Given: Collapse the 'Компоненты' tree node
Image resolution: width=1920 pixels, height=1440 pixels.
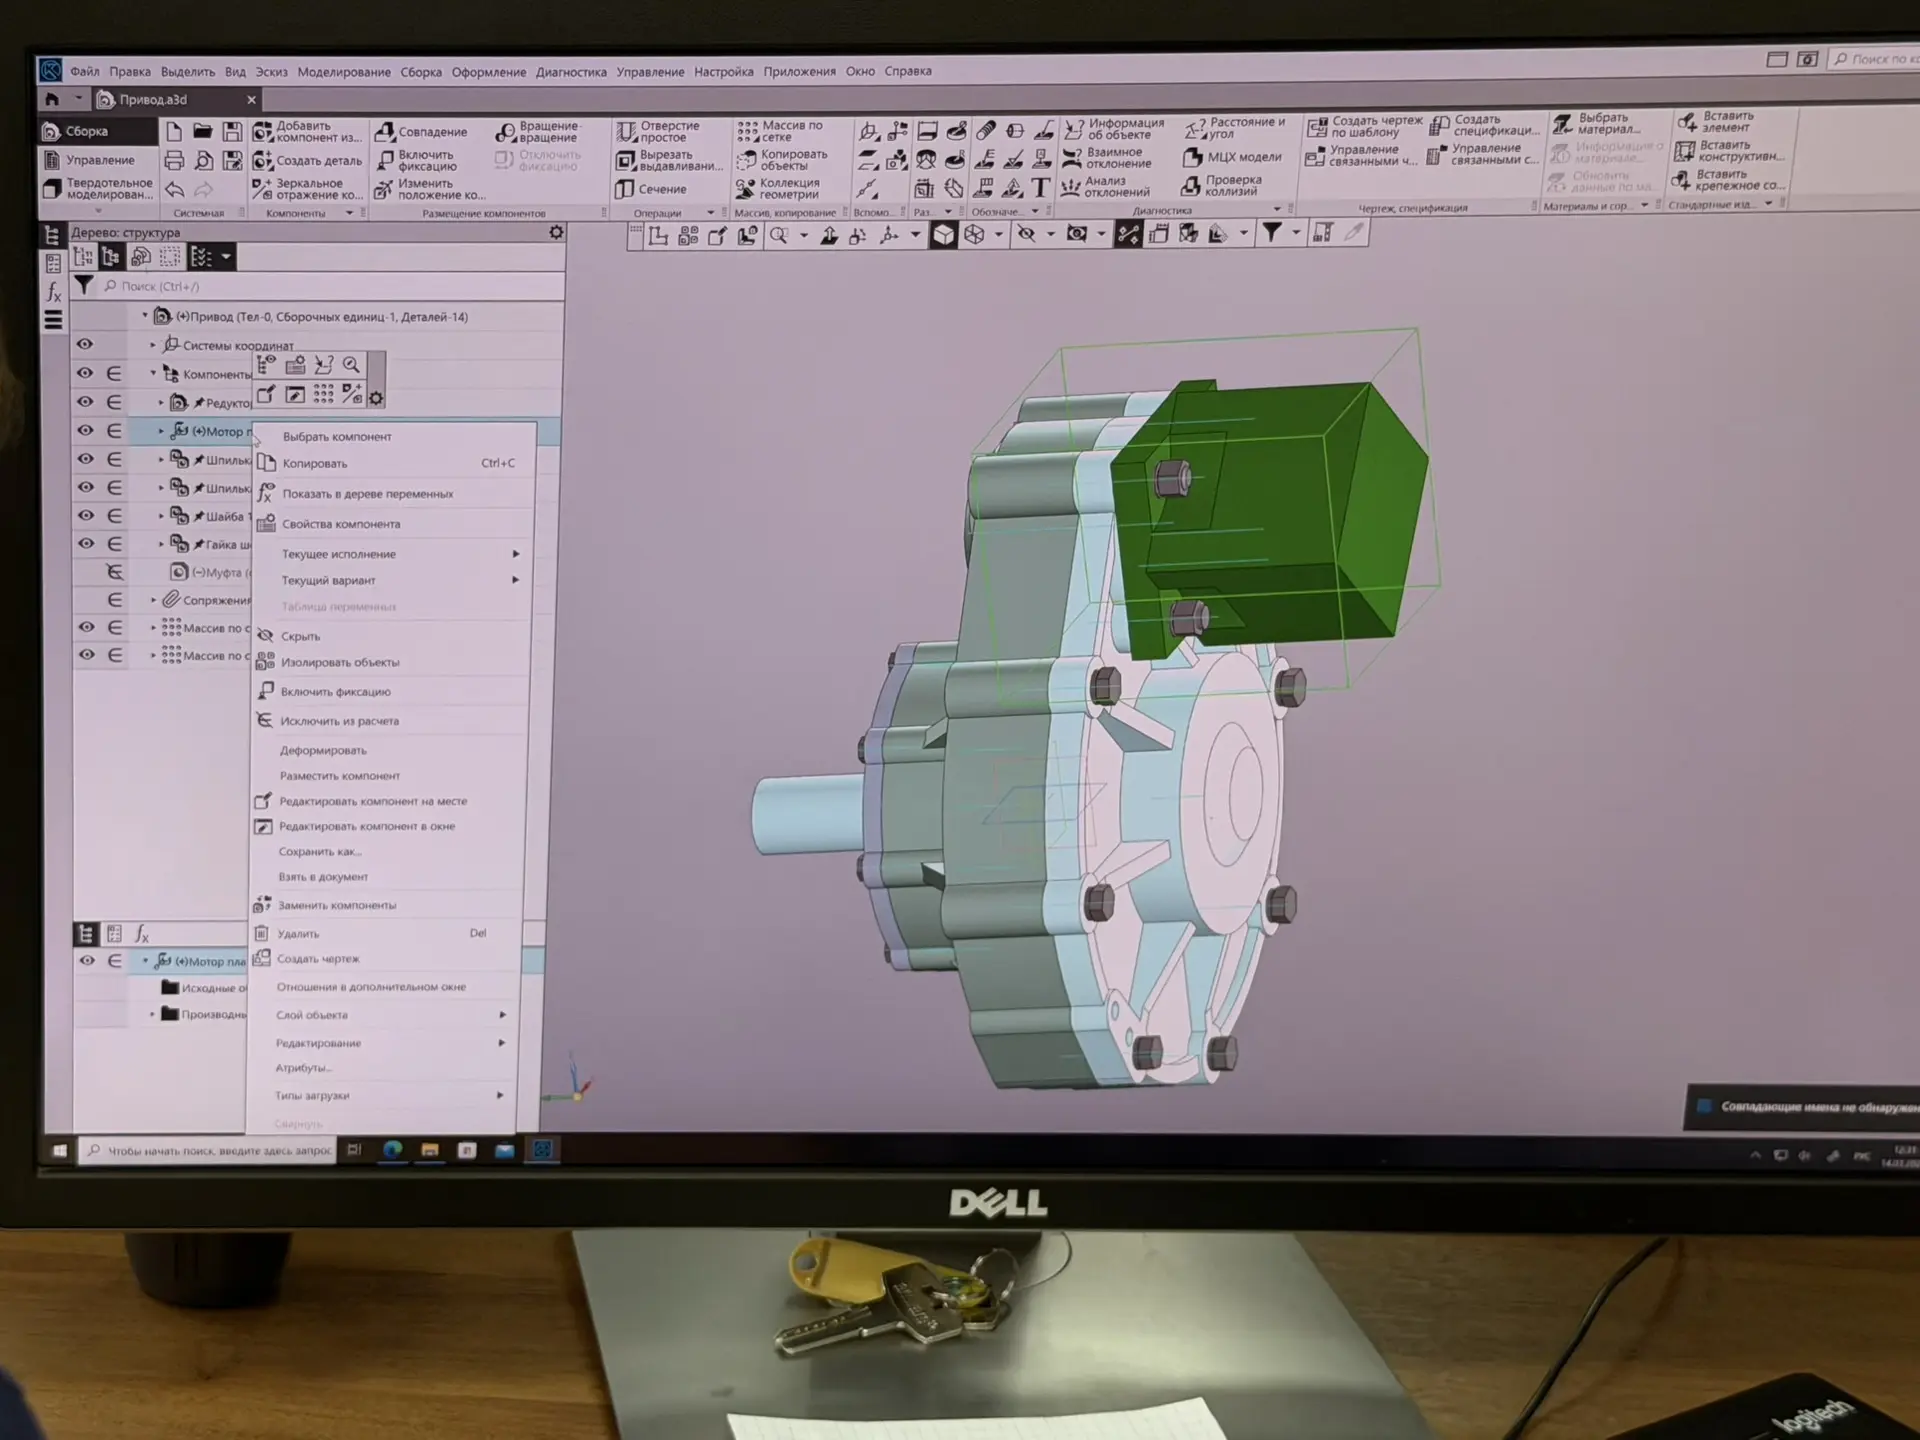Looking at the screenshot, I should click(153, 373).
